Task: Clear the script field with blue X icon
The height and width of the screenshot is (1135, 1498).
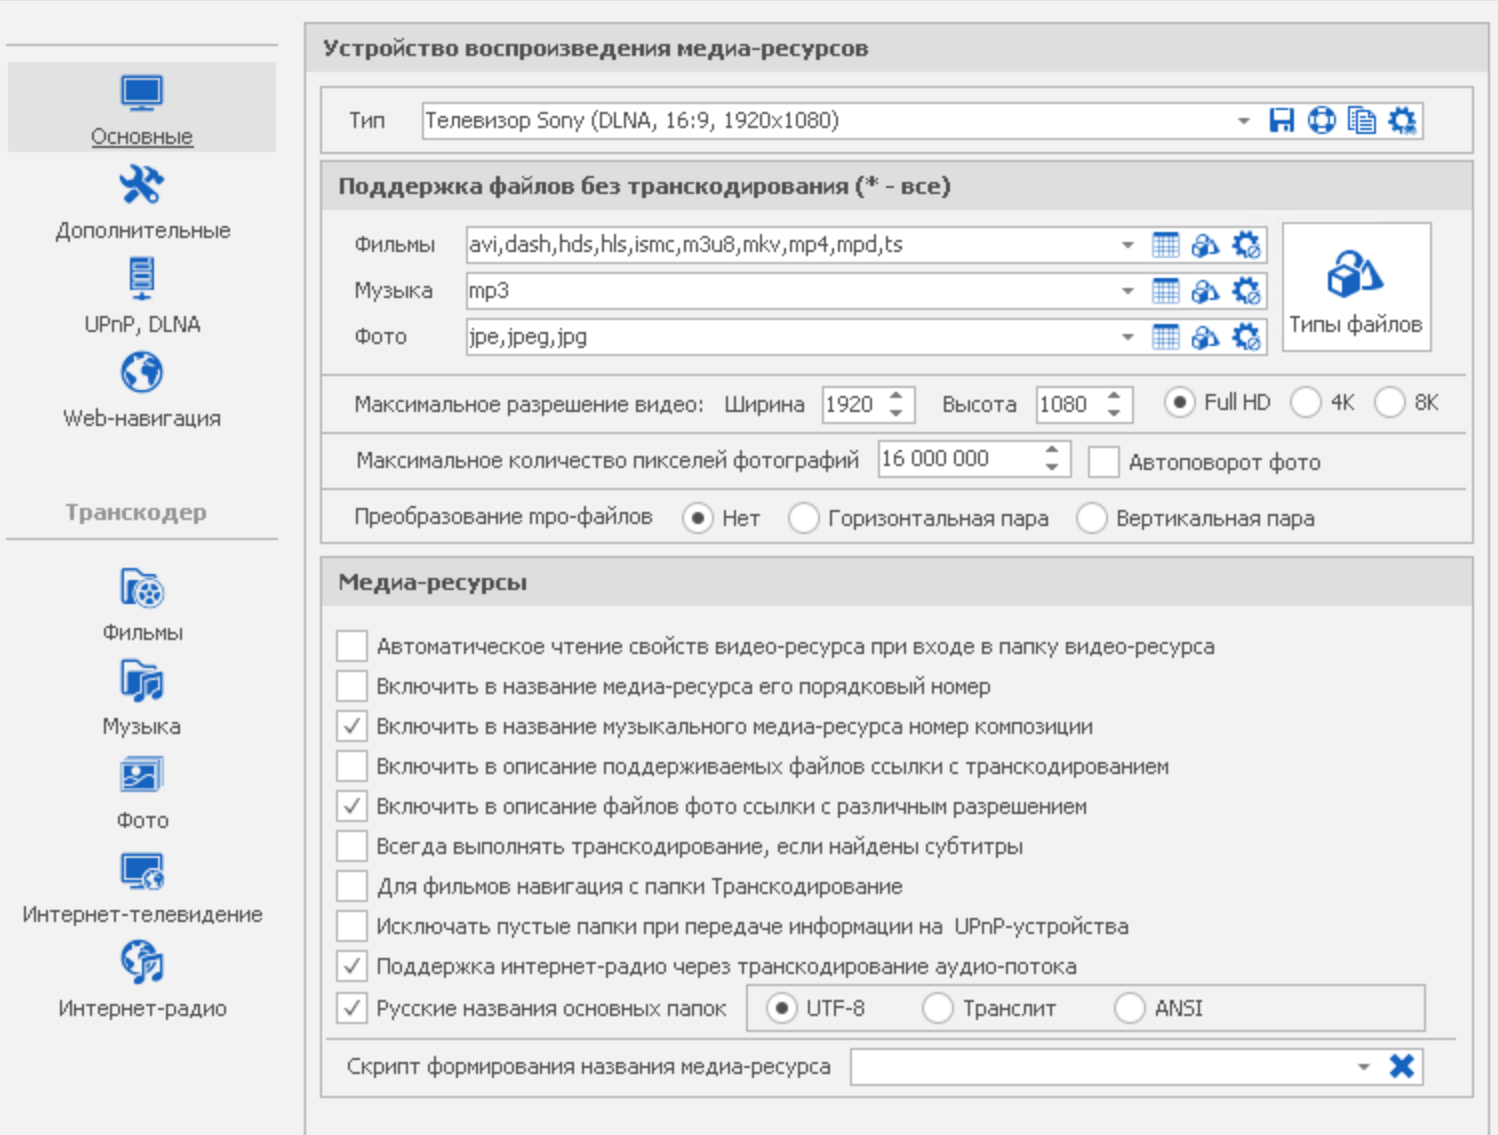Action: click(x=1401, y=1067)
